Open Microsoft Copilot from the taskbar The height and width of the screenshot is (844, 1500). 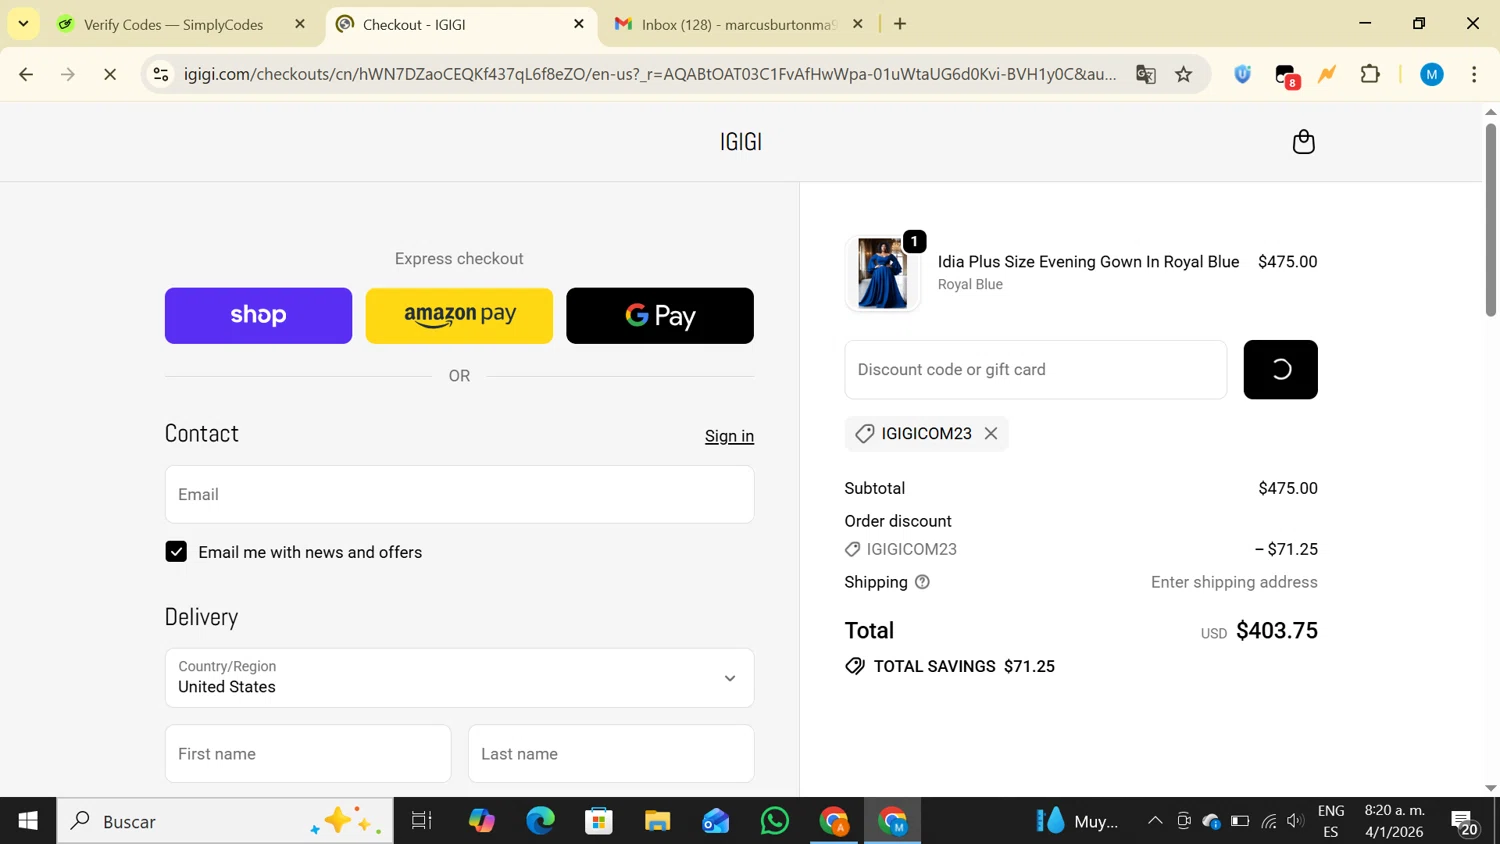(481, 821)
